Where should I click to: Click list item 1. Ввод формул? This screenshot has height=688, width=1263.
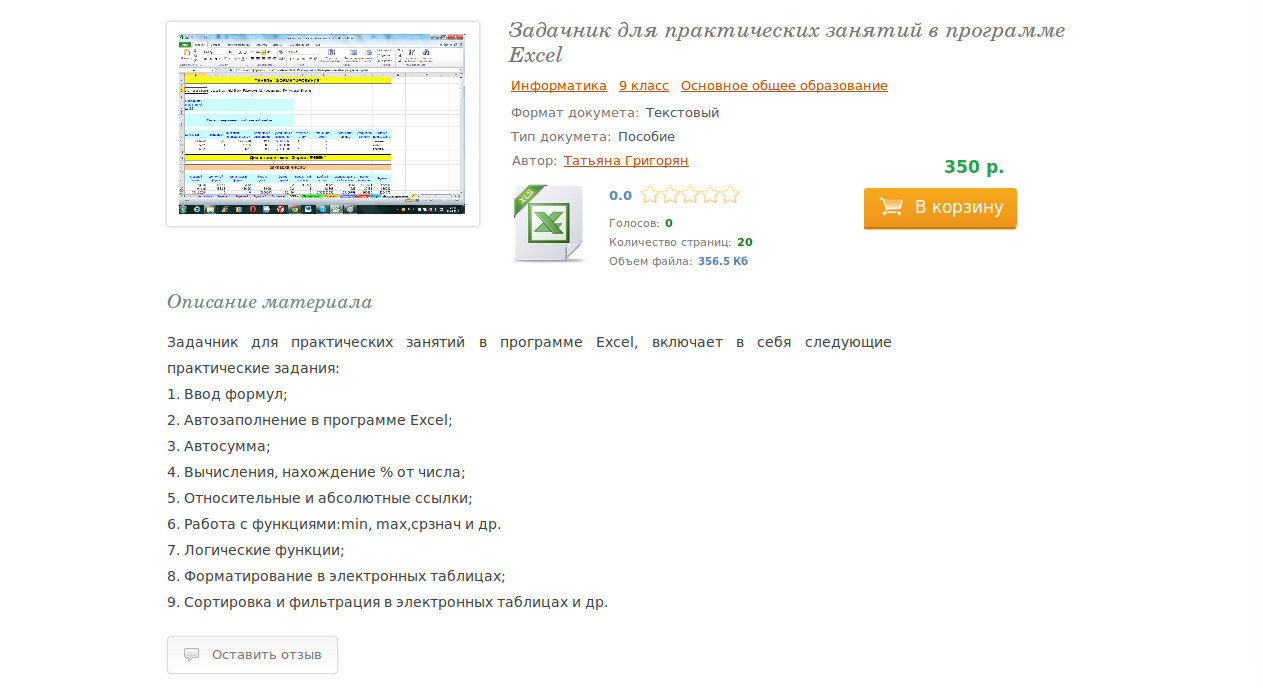pyautogui.click(x=227, y=394)
